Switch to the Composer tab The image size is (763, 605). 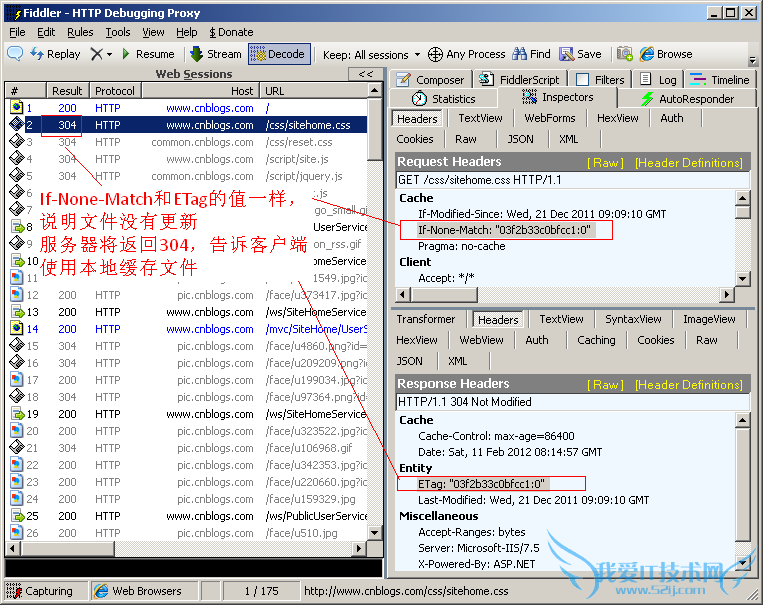[x=430, y=79]
